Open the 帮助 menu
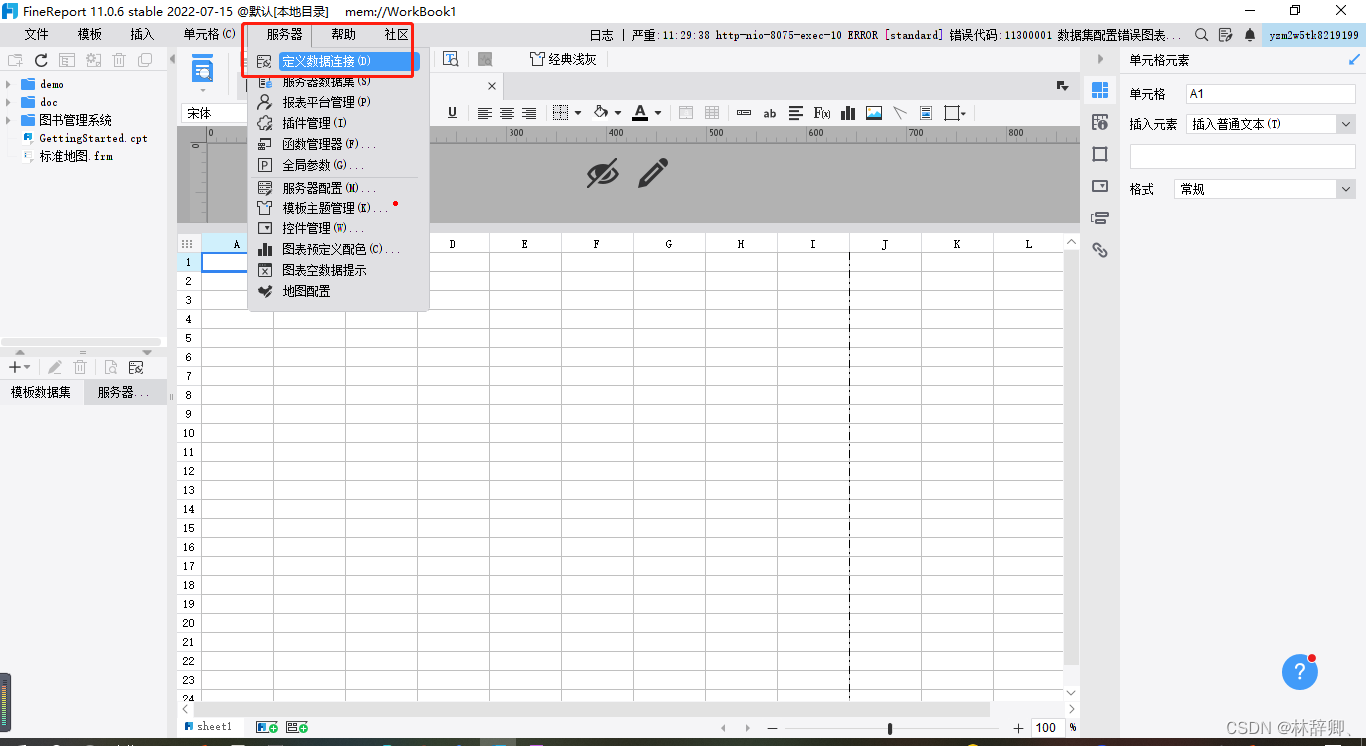 coord(343,34)
